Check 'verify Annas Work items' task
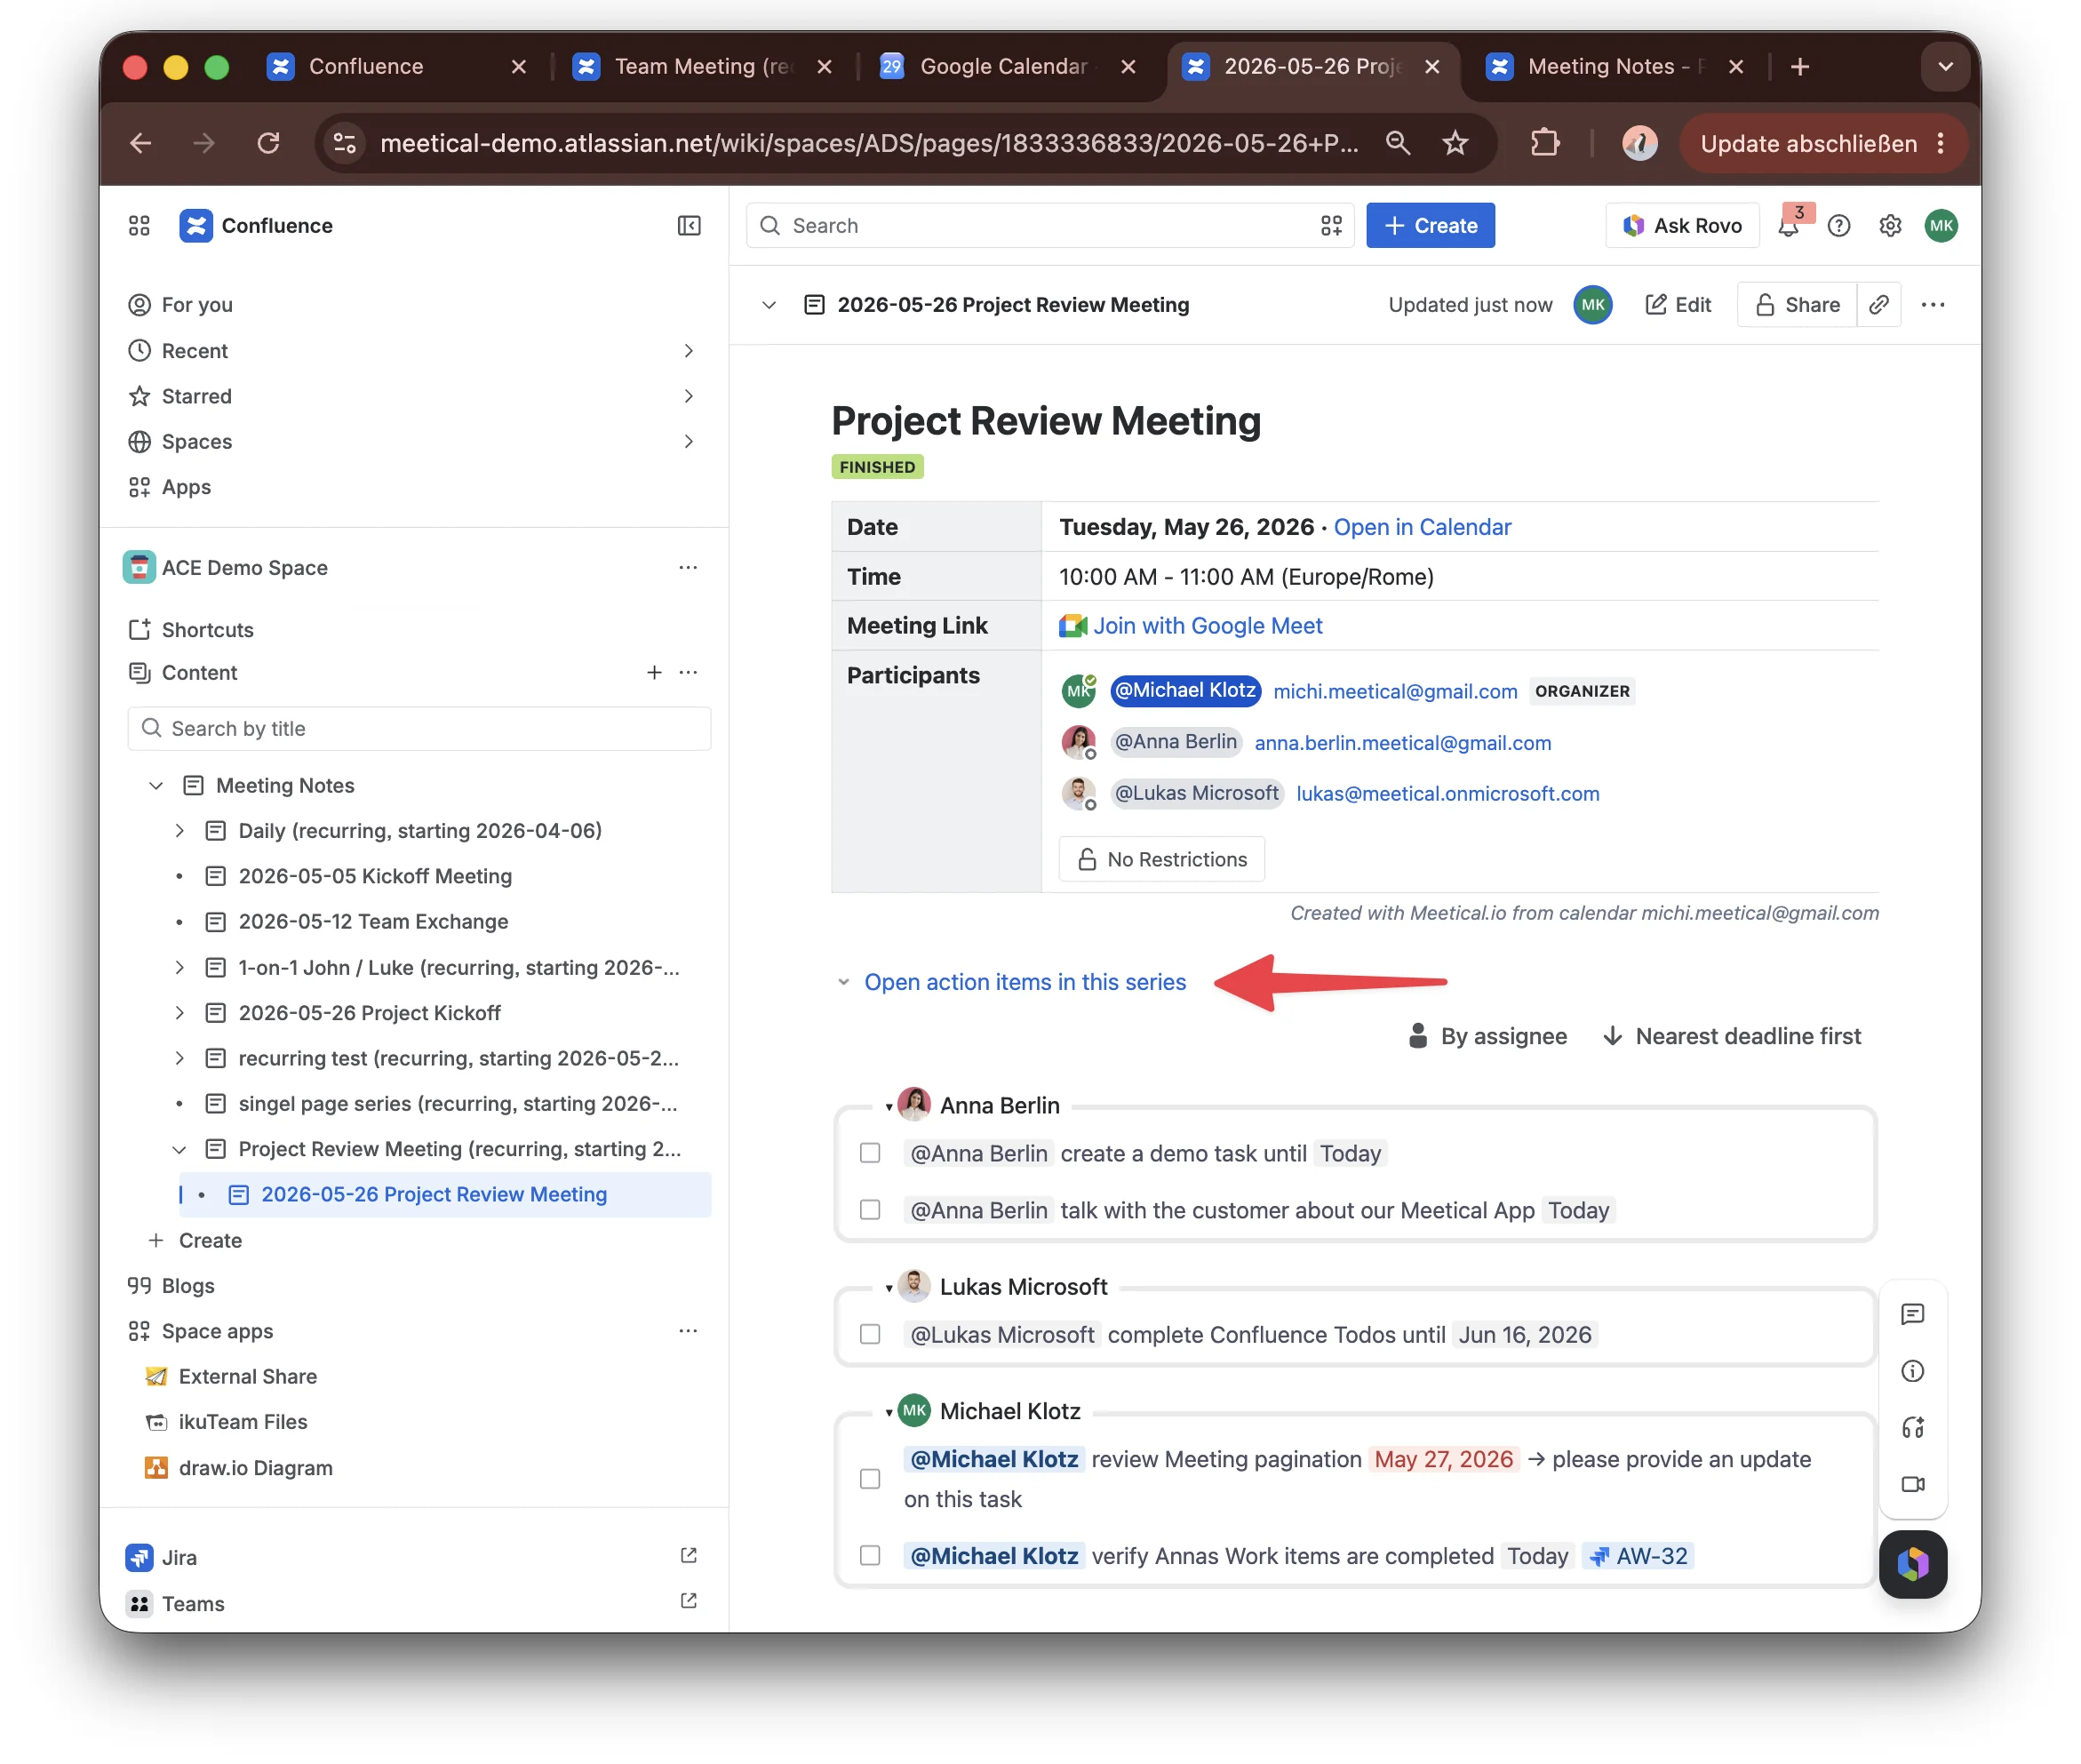Image resolution: width=2081 pixels, height=1764 pixels. [x=870, y=1556]
